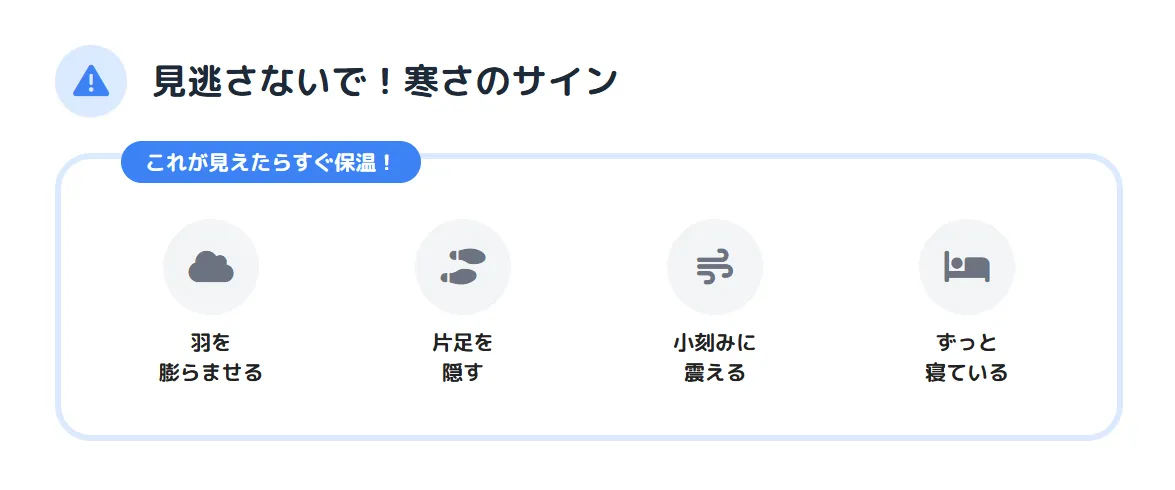Select the footprints icon for 片足を隠す
1175x490 pixels.
point(463,267)
